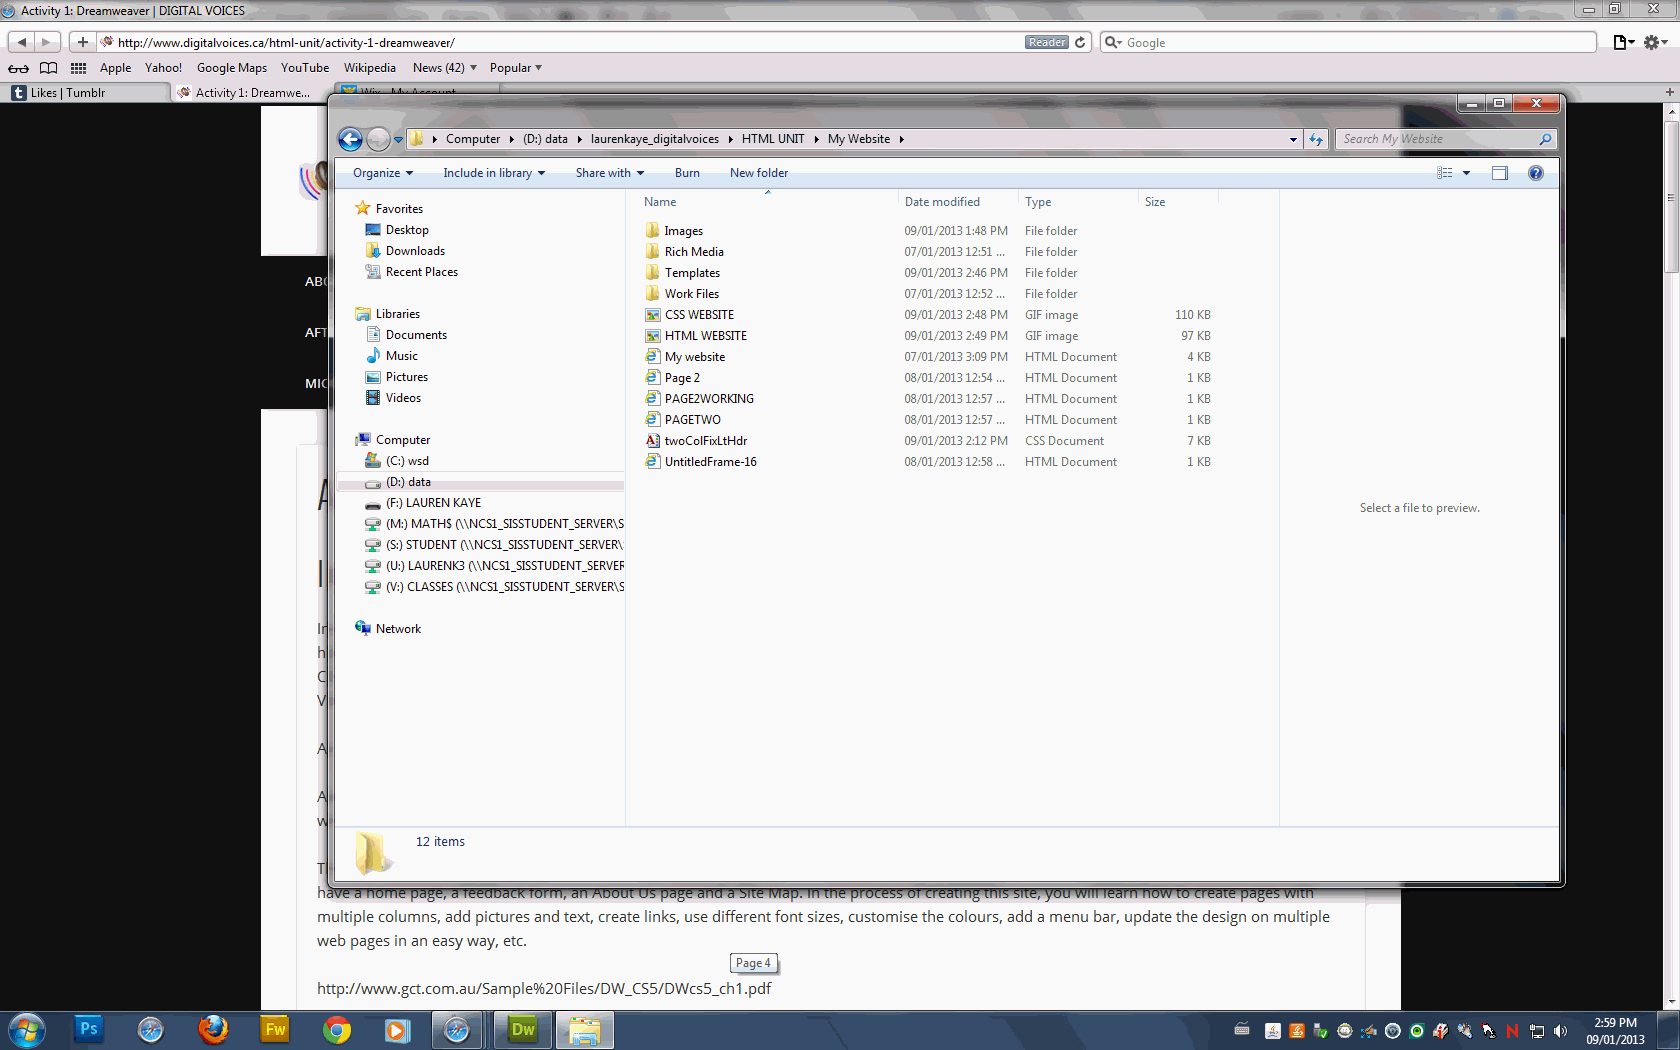This screenshot has height=1050, width=1680.
Task: Open Safari's page menu icon
Action: coord(1624,42)
